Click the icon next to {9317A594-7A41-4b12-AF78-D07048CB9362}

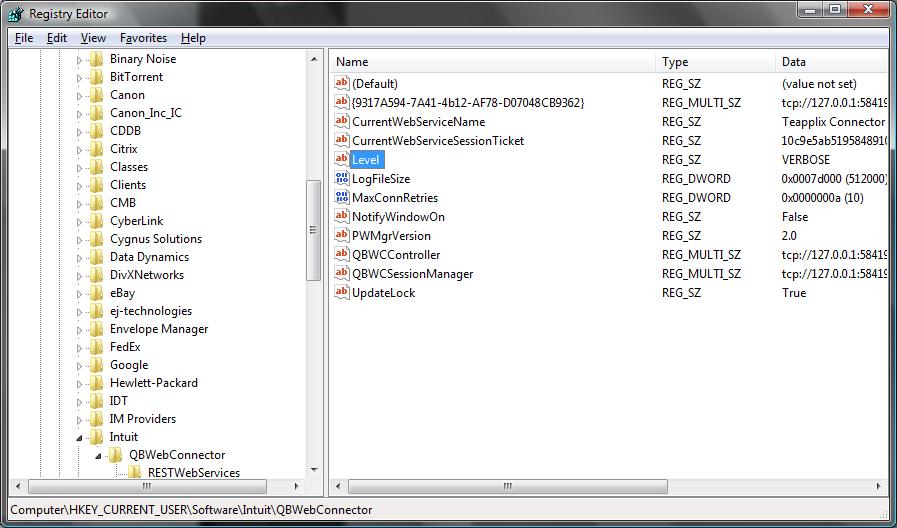click(342, 102)
